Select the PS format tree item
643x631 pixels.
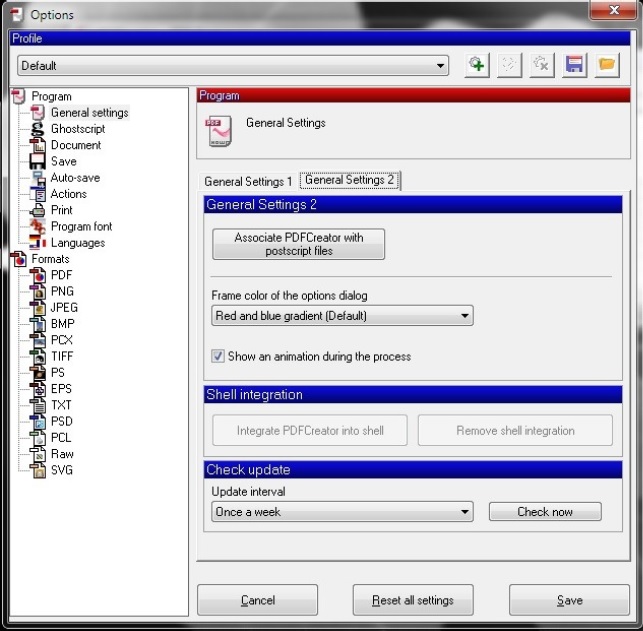click(x=57, y=373)
